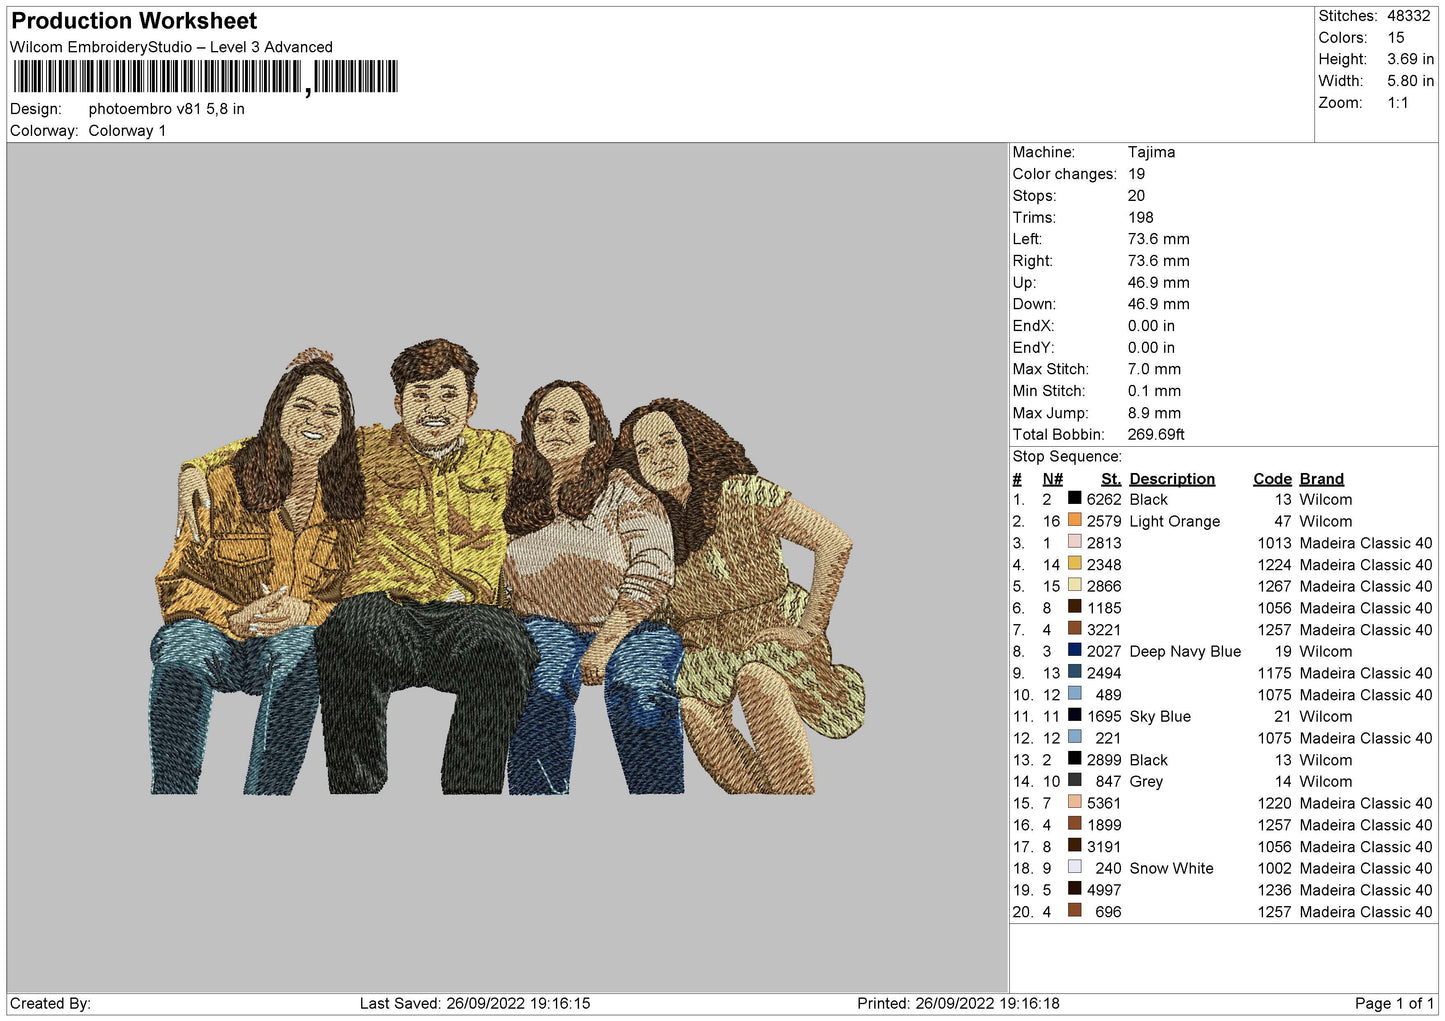Click the Machine value Tajima

coord(1151,152)
